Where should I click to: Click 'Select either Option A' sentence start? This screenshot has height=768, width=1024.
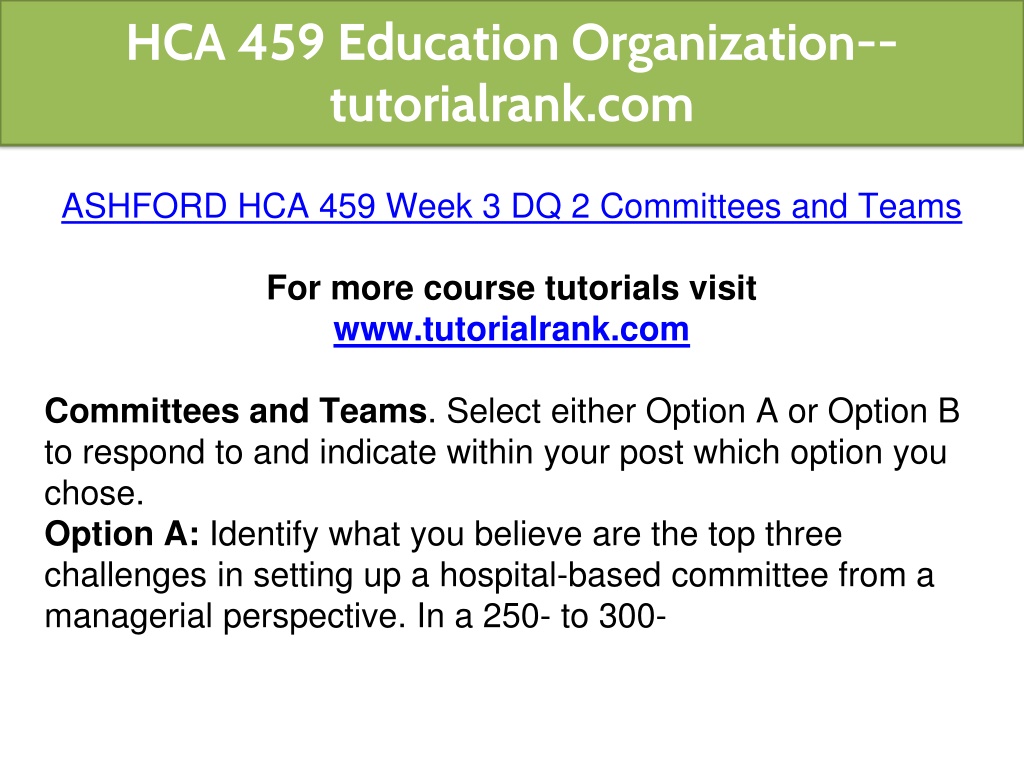(611, 411)
